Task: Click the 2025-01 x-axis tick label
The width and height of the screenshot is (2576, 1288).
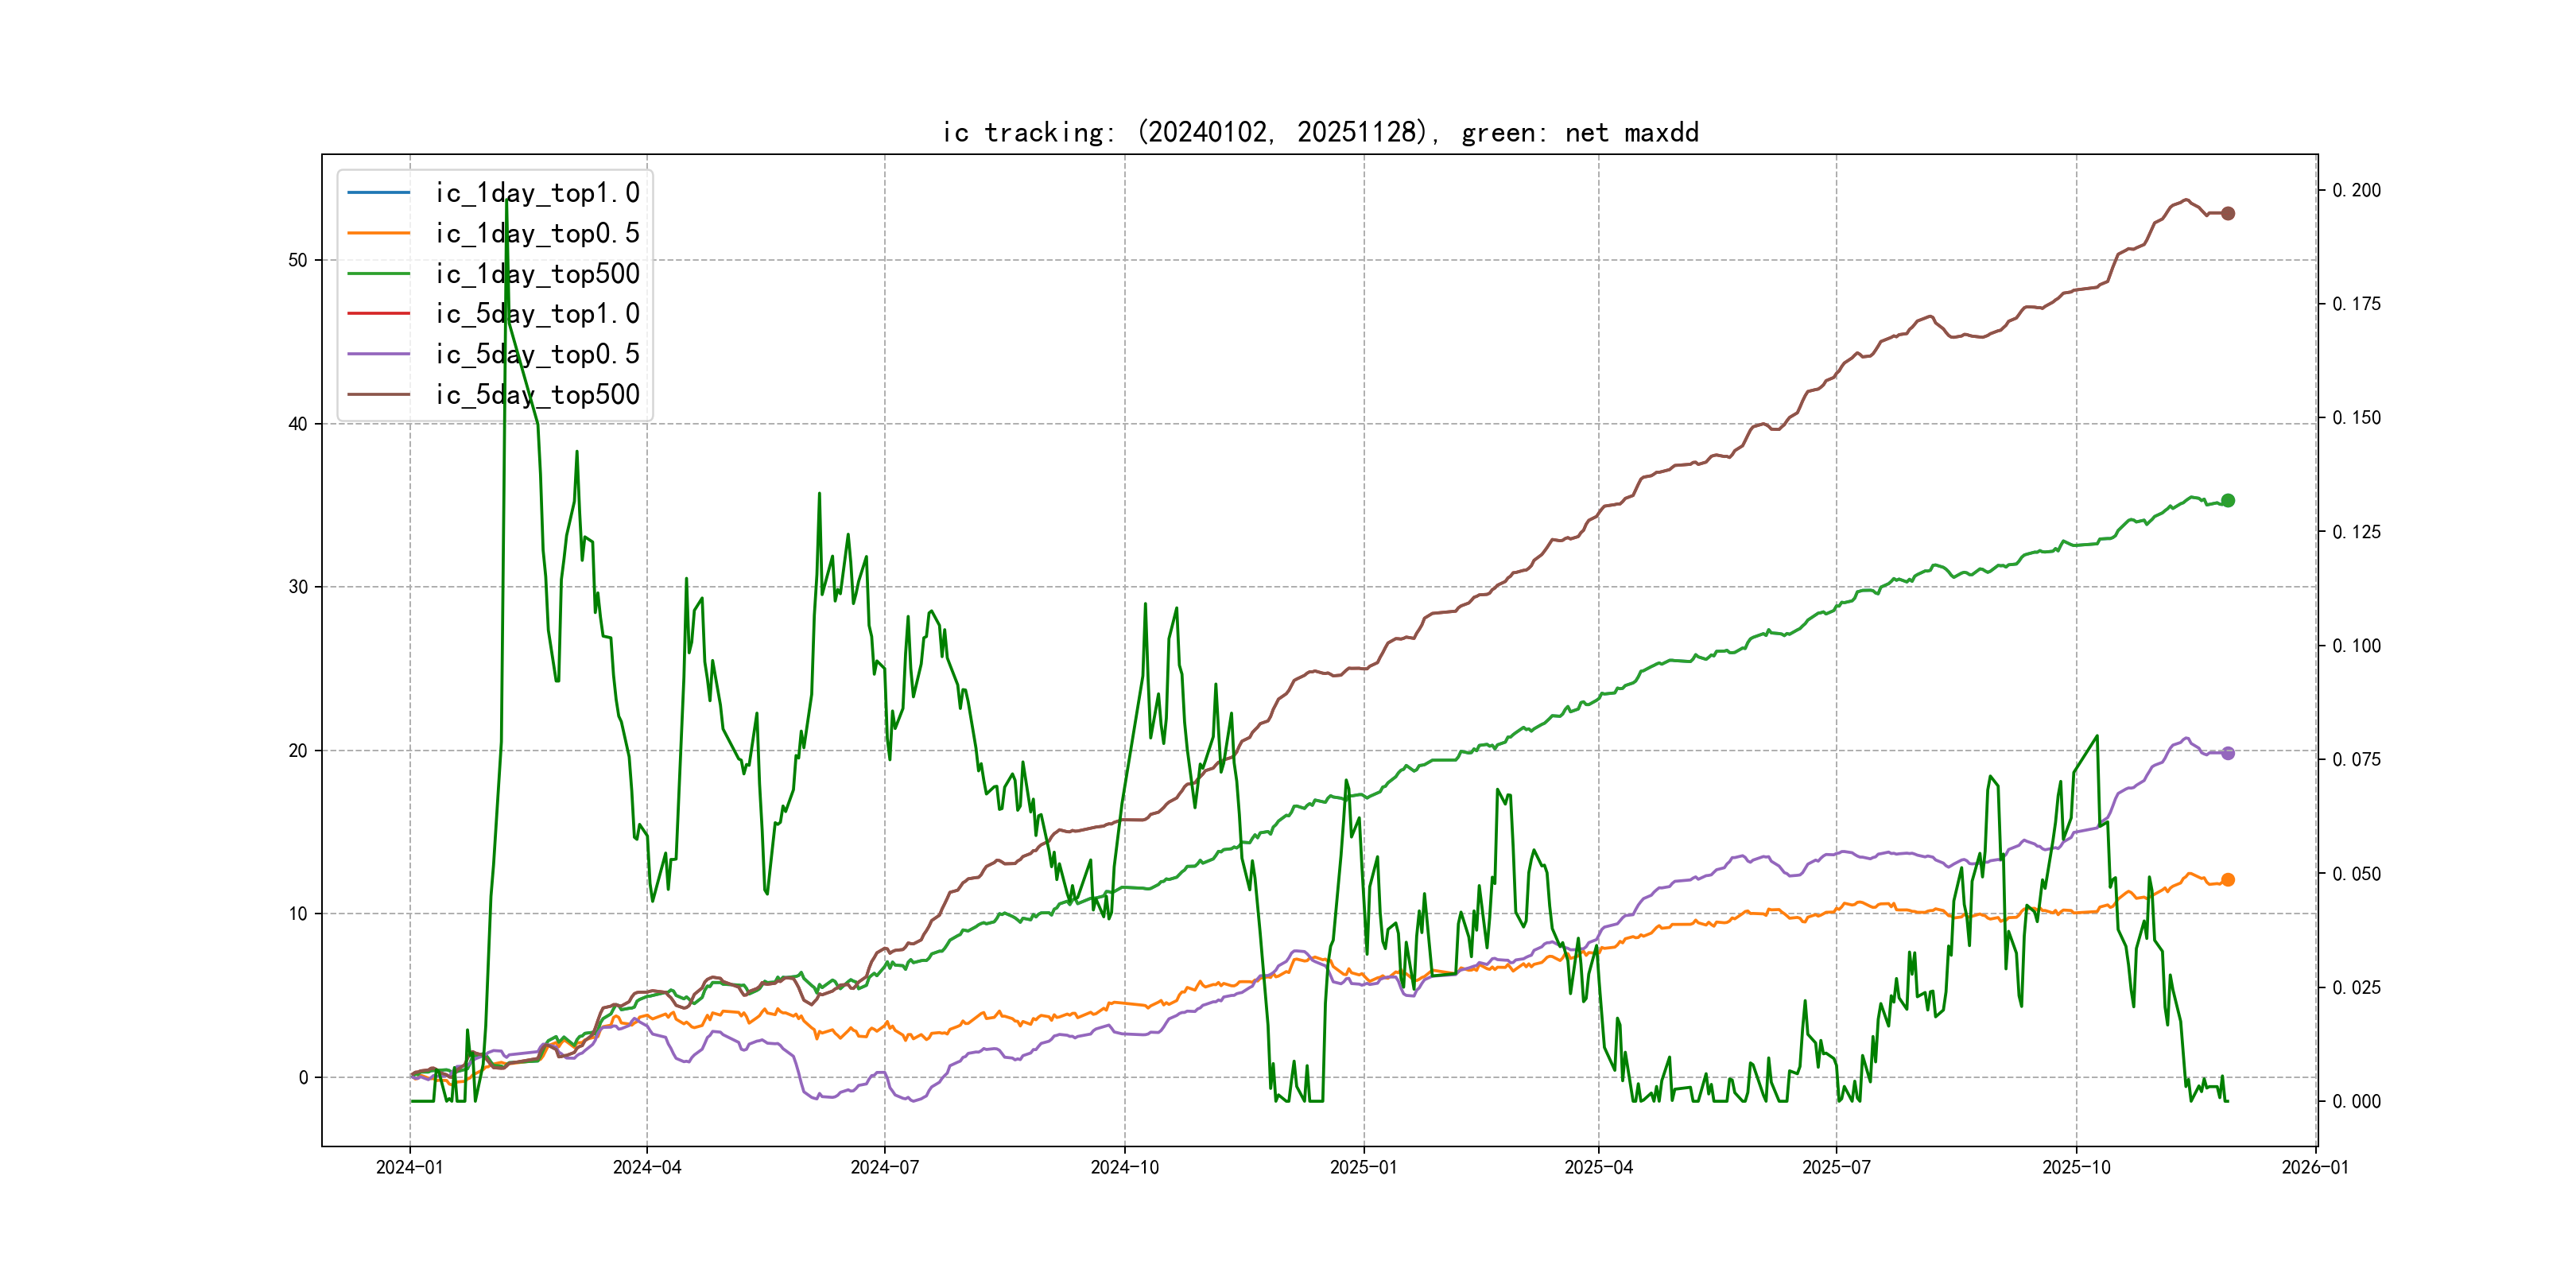Action: [1363, 1167]
